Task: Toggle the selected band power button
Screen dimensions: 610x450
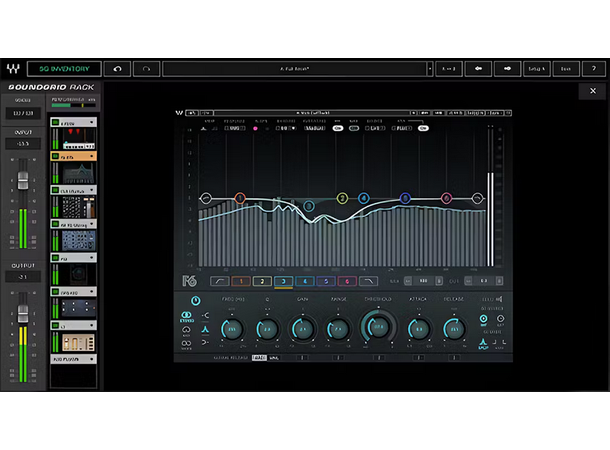Action: tap(196, 300)
